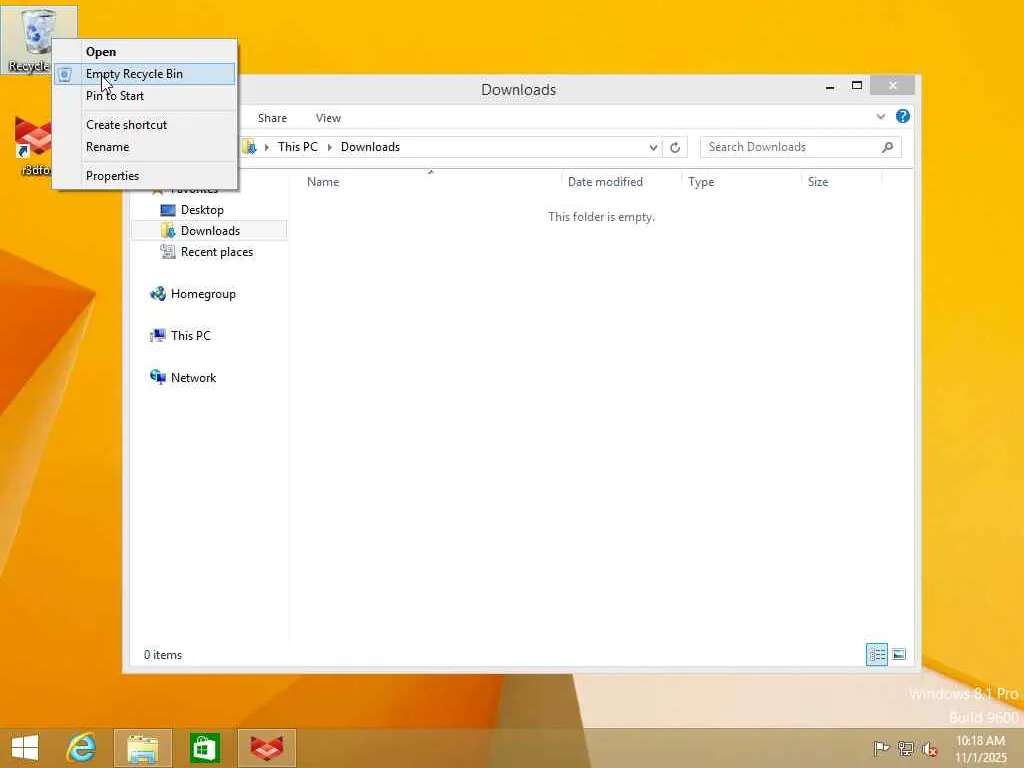This screenshot has height=768, width=1024.
Task: Open Windows Store from the taskbar
Action: pos(204,748)
